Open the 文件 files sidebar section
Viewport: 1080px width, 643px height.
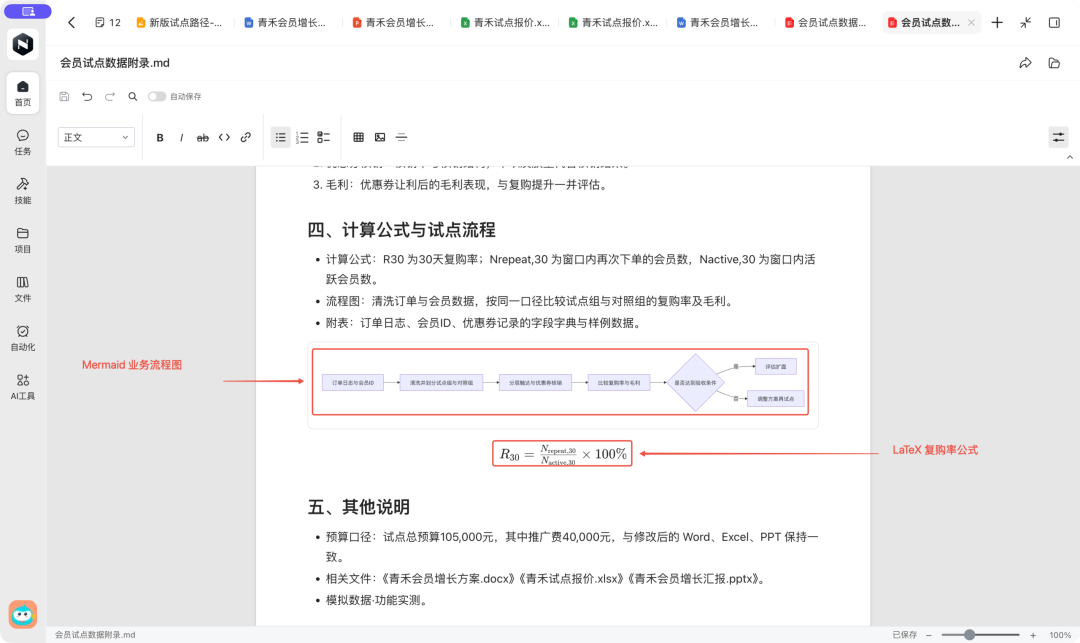23,289
